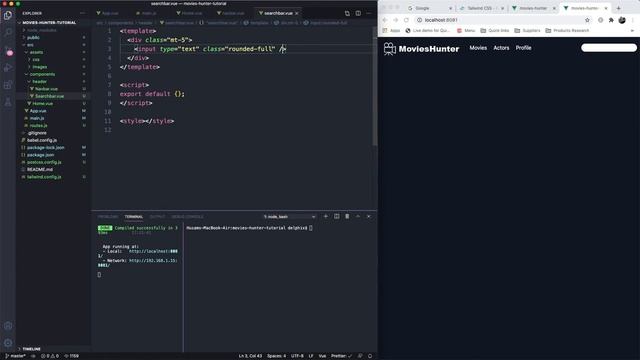
Task: Close the searchbar.vue editor tab
Action: tap(297, 13)
